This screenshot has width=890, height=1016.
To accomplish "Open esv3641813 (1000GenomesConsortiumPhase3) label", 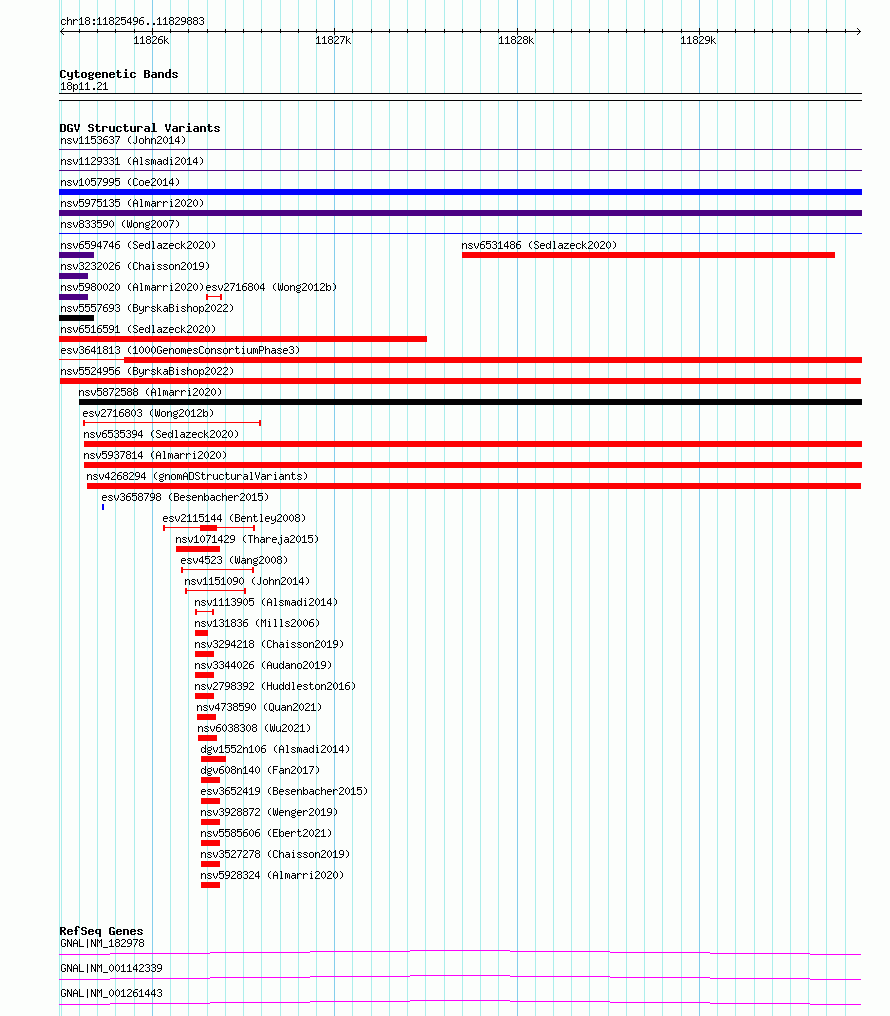I will (x=180, y=350).
